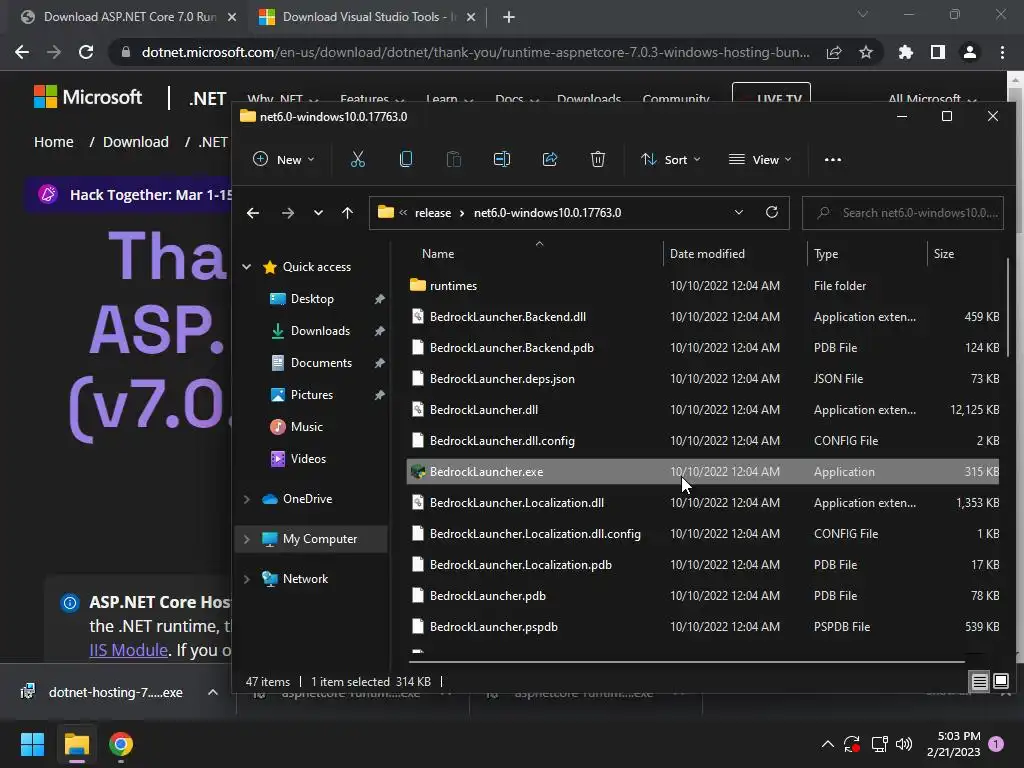Expand the OneDrive tree node
1024x768 pixels.
coord(247,499)
